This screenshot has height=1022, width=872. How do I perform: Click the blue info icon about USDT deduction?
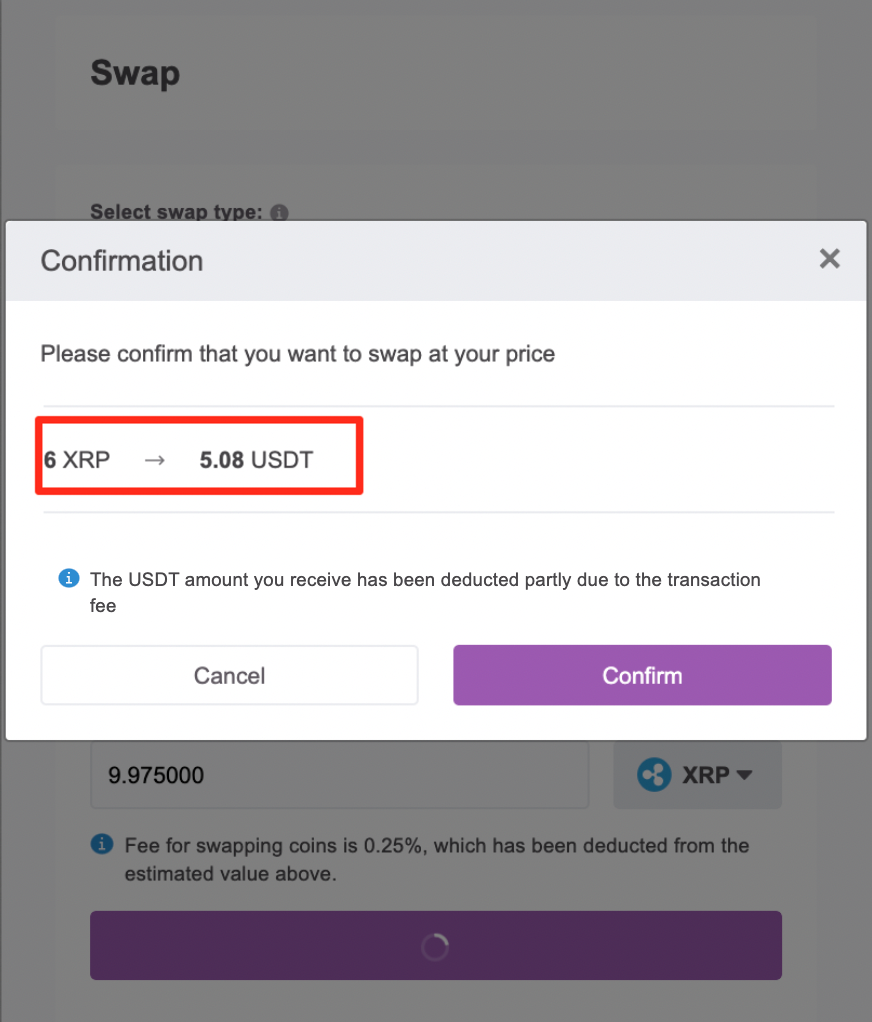[69, 578]
